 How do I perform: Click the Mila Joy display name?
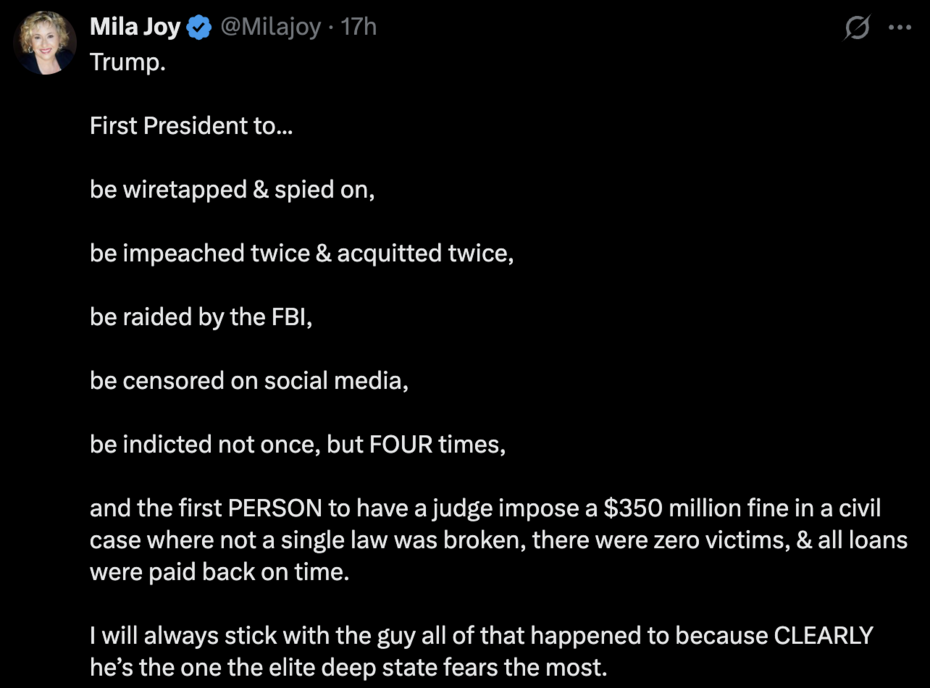point(135,28)
